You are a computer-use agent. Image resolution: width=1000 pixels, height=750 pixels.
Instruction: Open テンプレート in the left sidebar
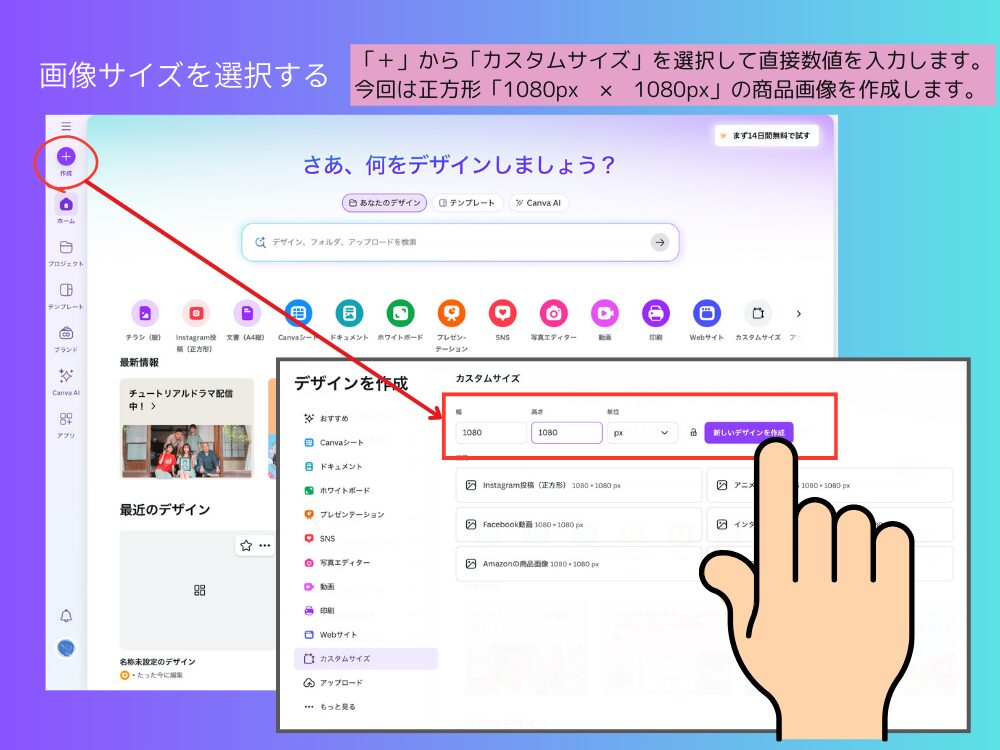pyautogui.click(x=64, y=295)
